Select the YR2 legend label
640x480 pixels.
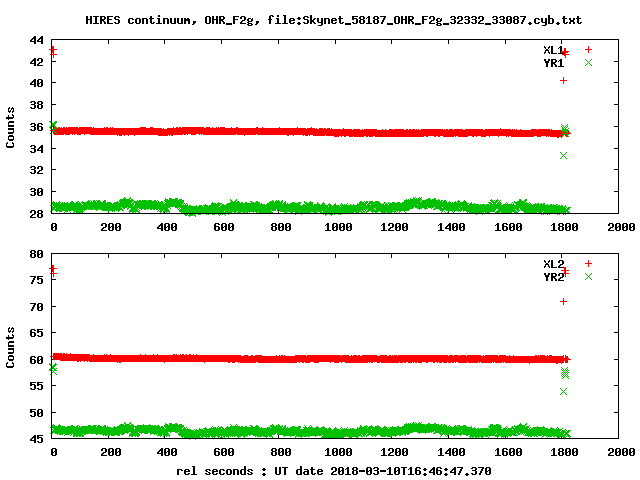point(553,277)
